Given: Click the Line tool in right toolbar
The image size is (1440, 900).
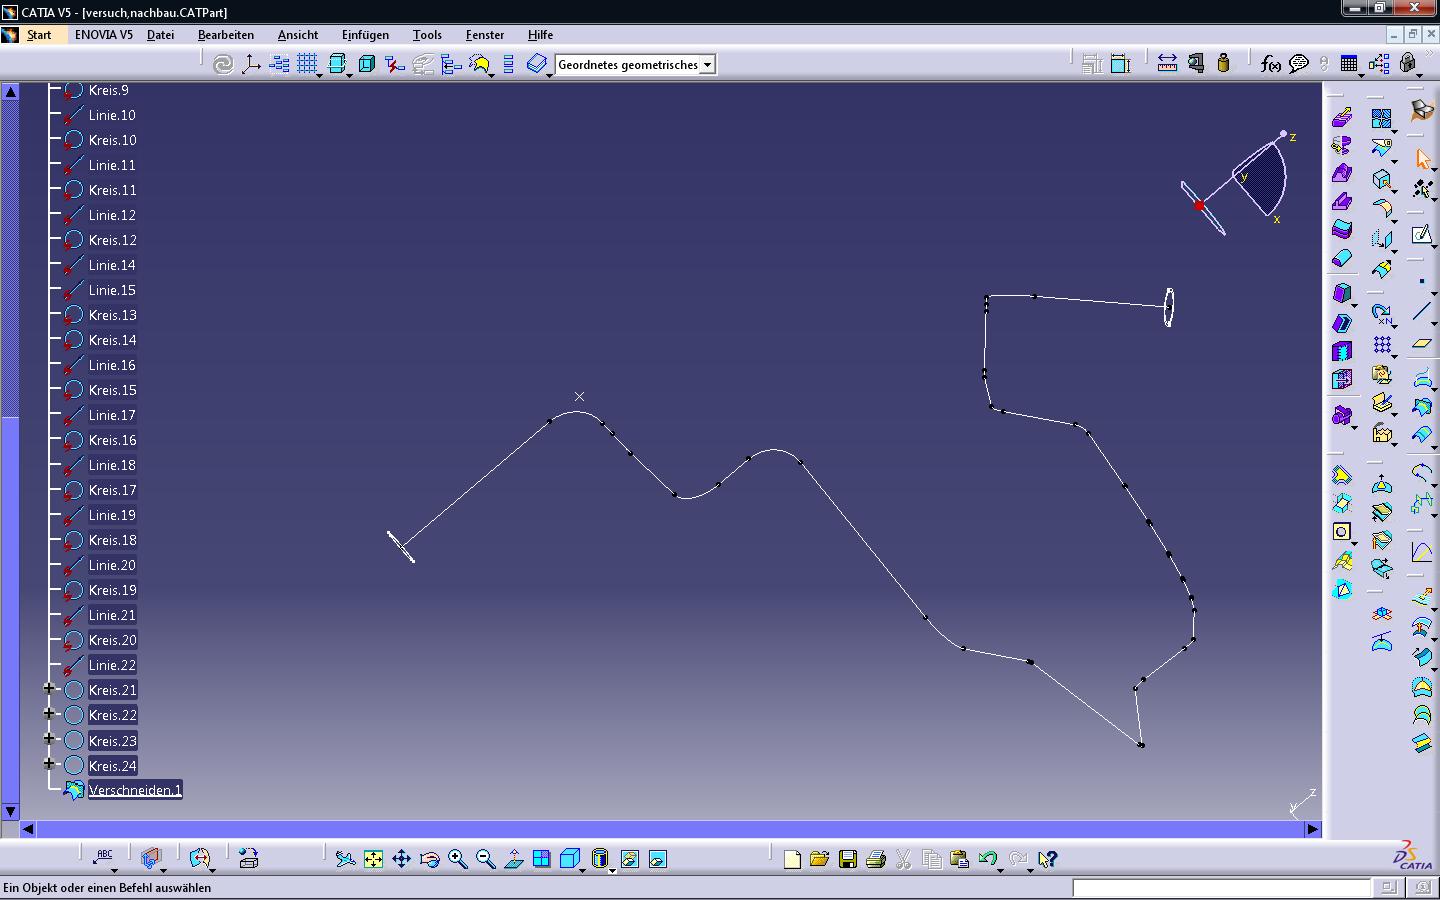Looking at the screenshot, I should click(1422, 312).
